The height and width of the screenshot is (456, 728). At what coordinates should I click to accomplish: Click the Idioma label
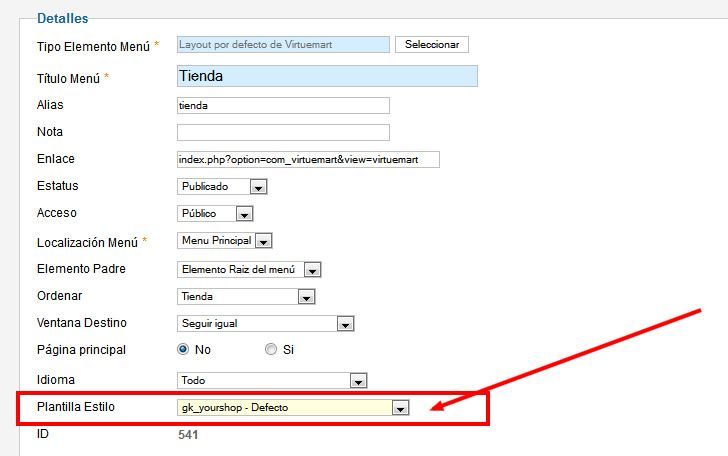[x=56, y=380]
